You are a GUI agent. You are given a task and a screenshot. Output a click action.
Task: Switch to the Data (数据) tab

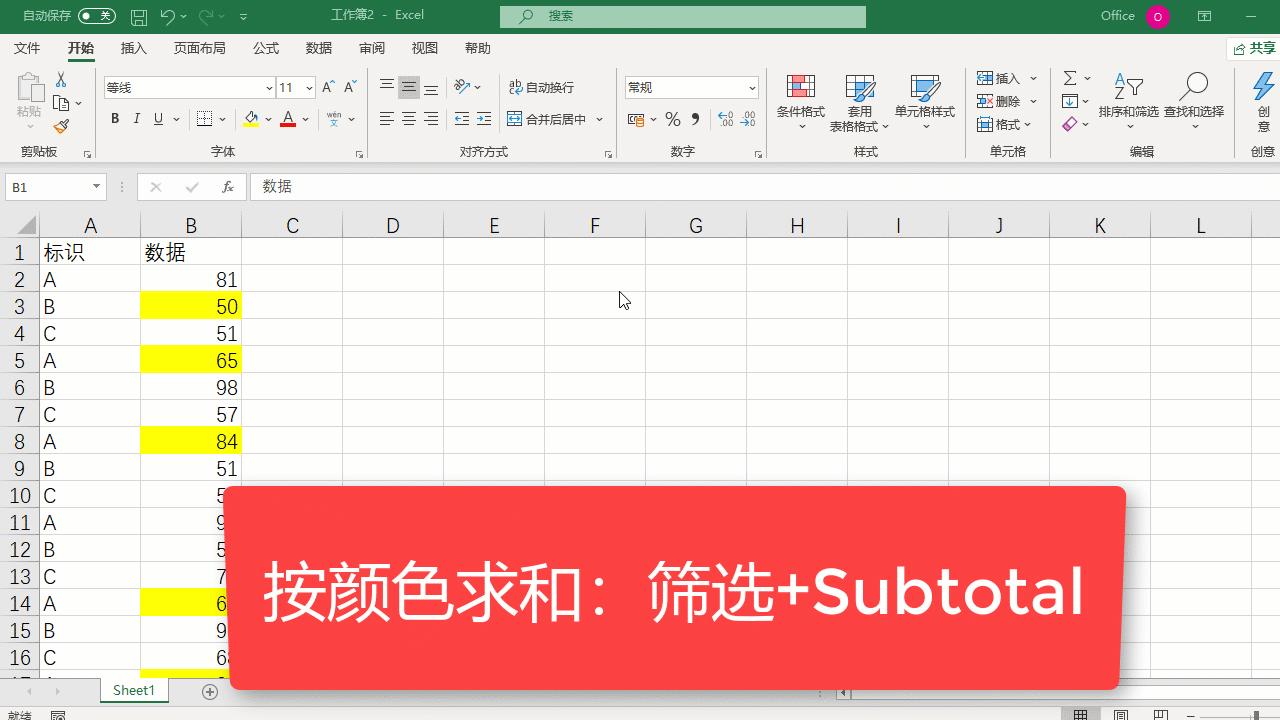(x=319, y=48)
